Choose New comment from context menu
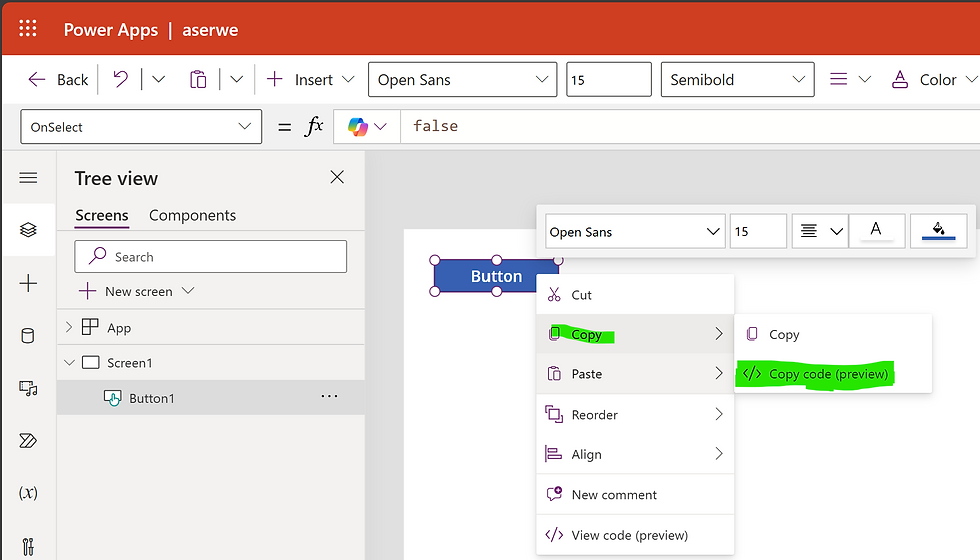980x560 pixels. pyautogui.click(x=635, y=494)
